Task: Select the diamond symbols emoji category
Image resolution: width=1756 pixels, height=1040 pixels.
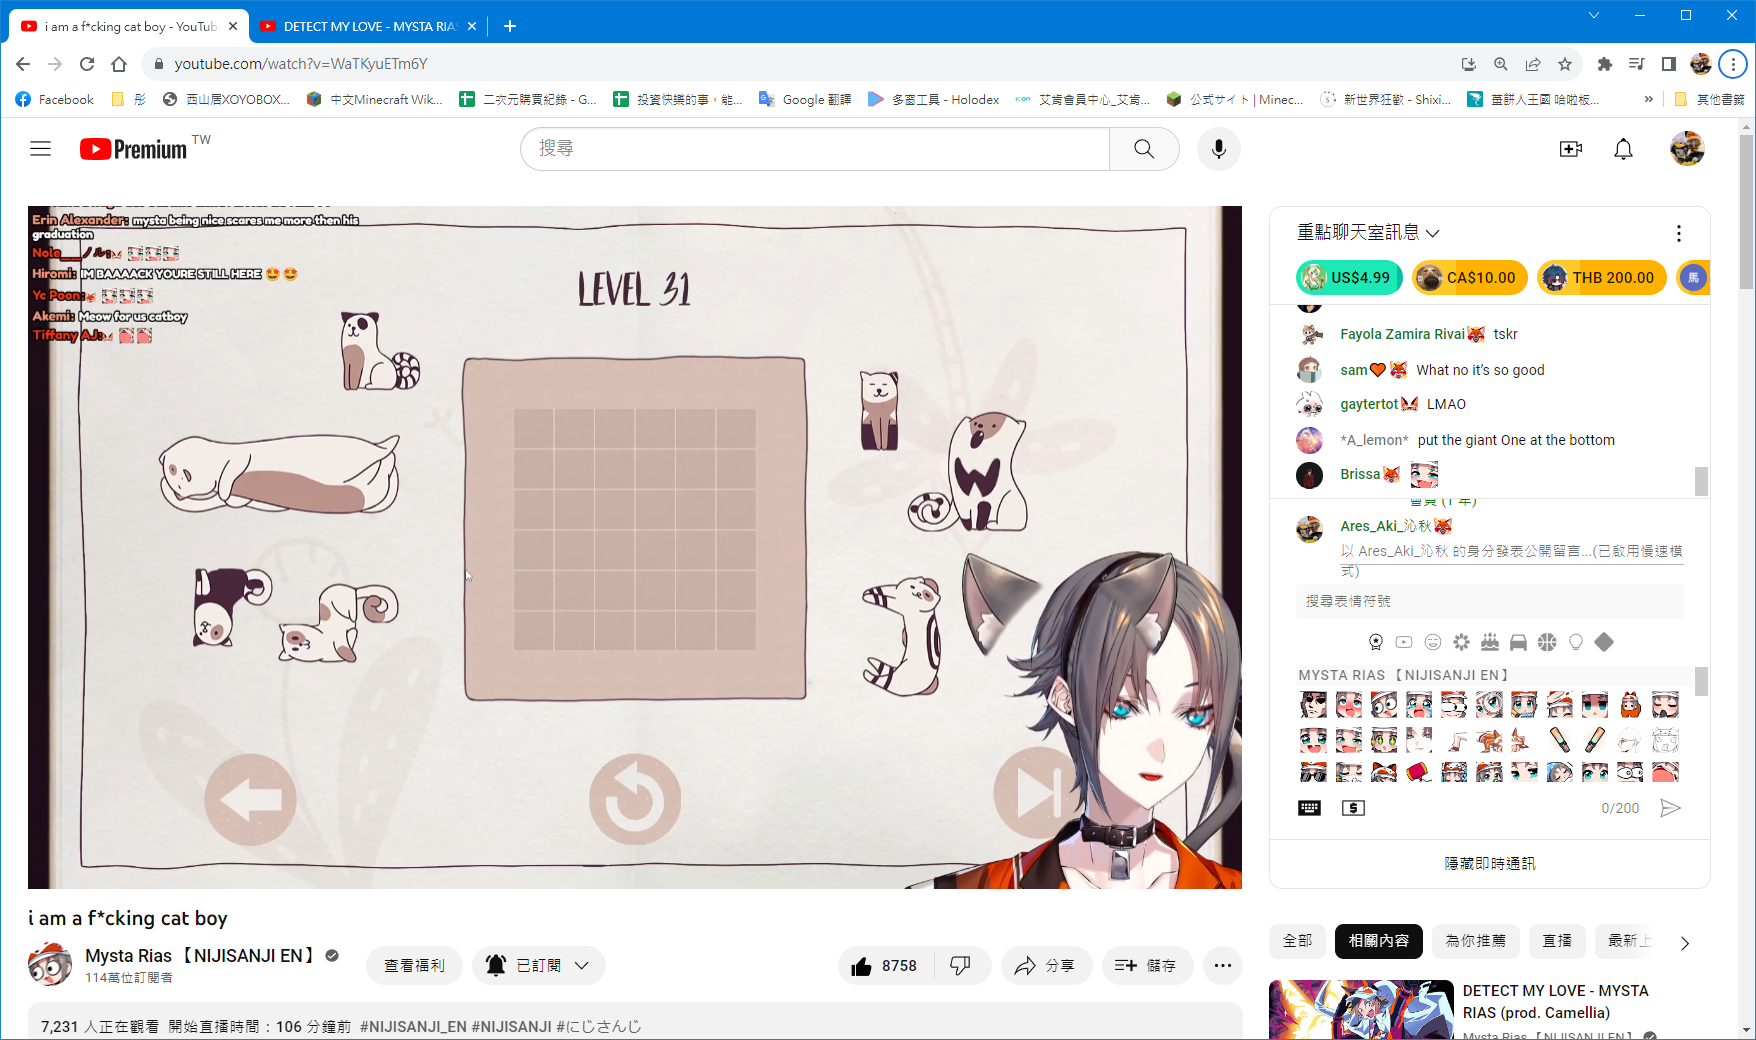Action: (1604, 642)
